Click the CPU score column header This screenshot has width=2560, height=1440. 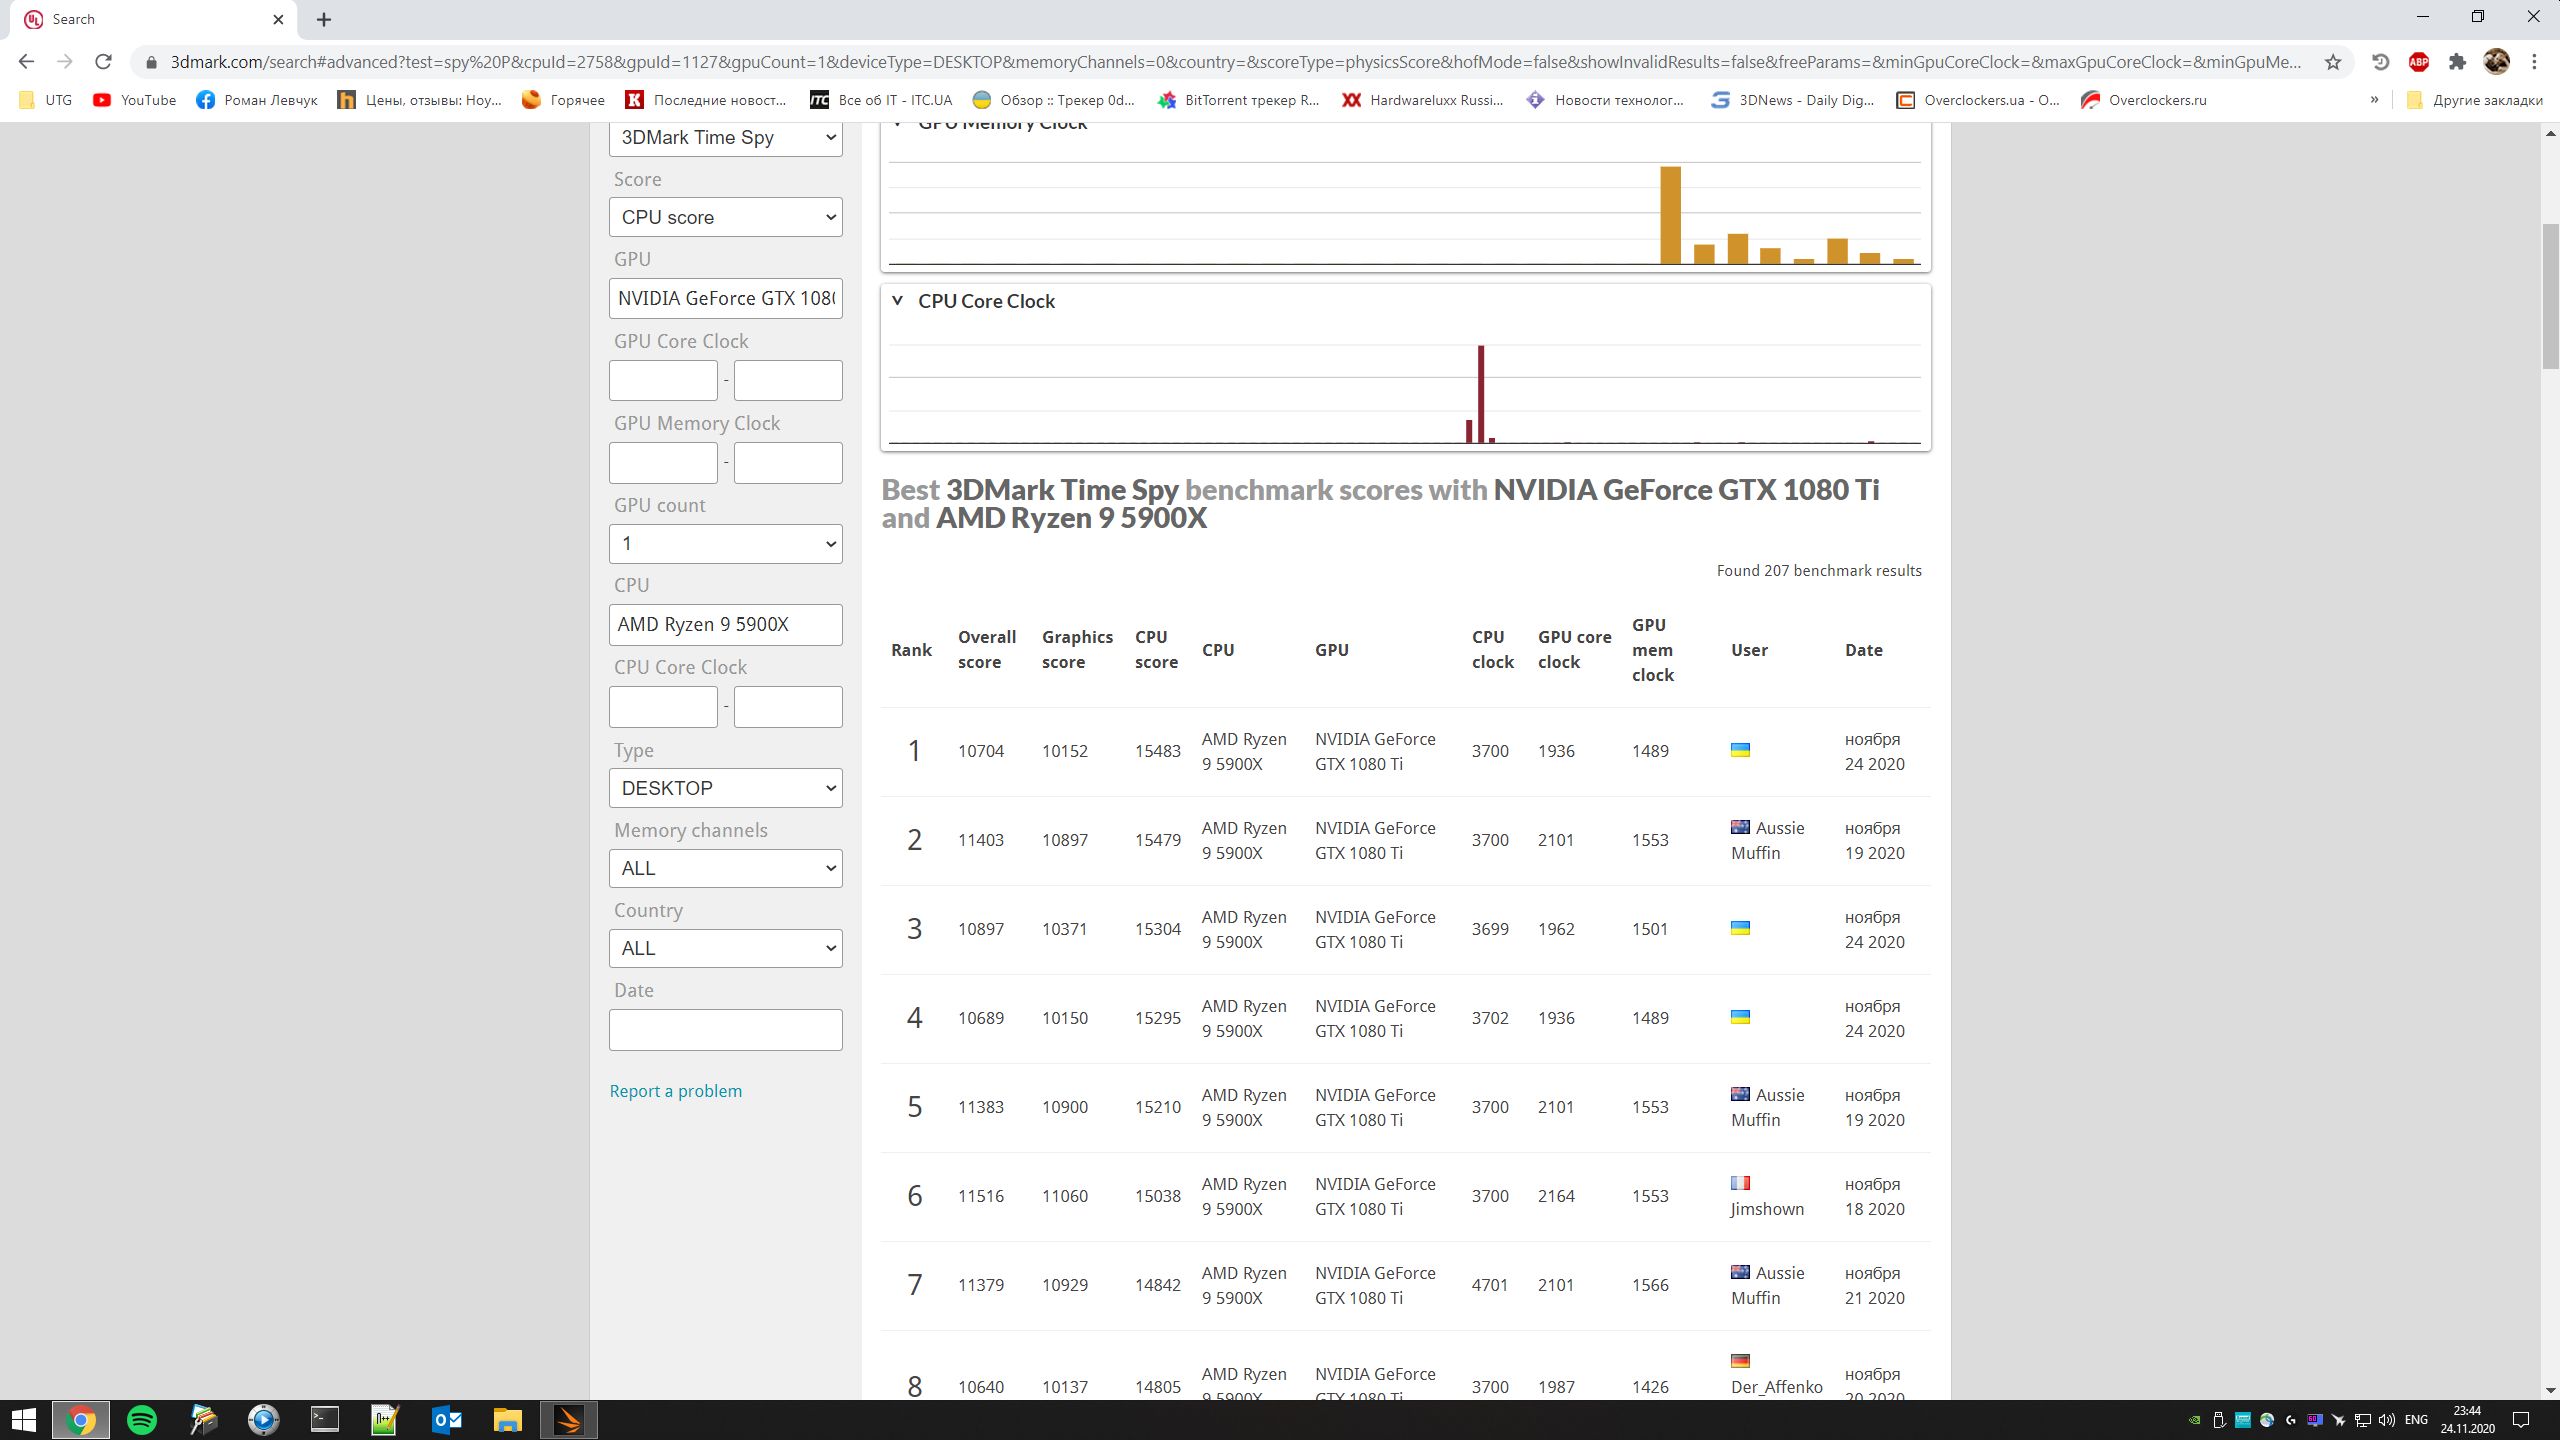tap(1156, 650)
